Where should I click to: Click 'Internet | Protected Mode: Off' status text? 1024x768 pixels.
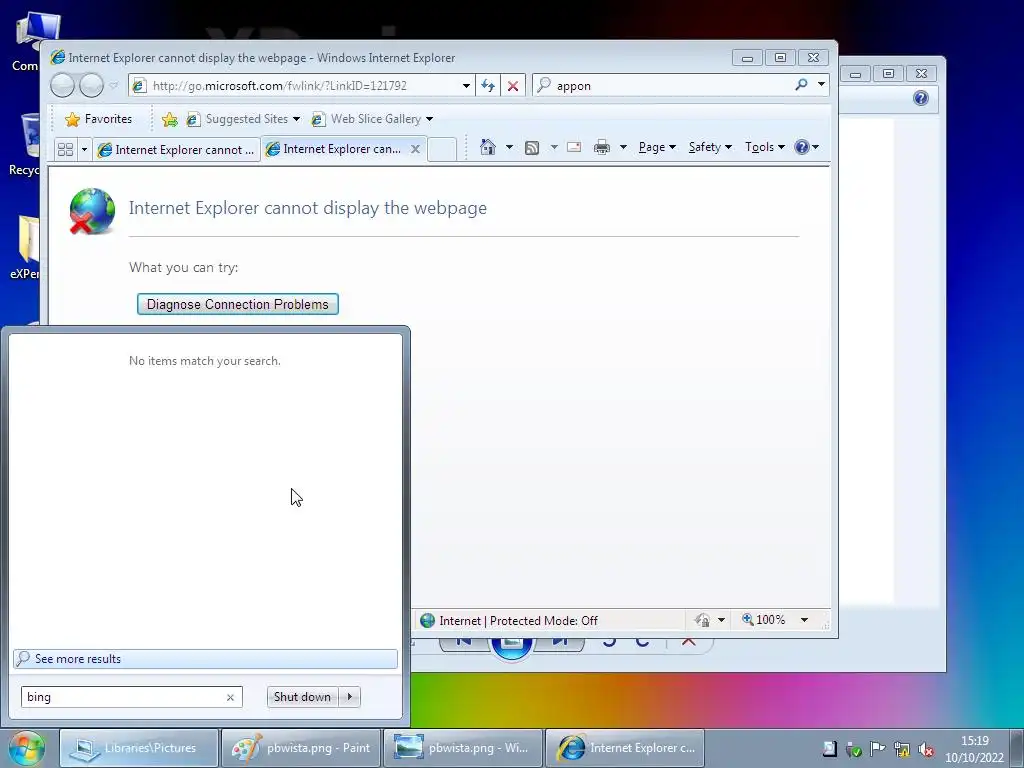[519, 620]
